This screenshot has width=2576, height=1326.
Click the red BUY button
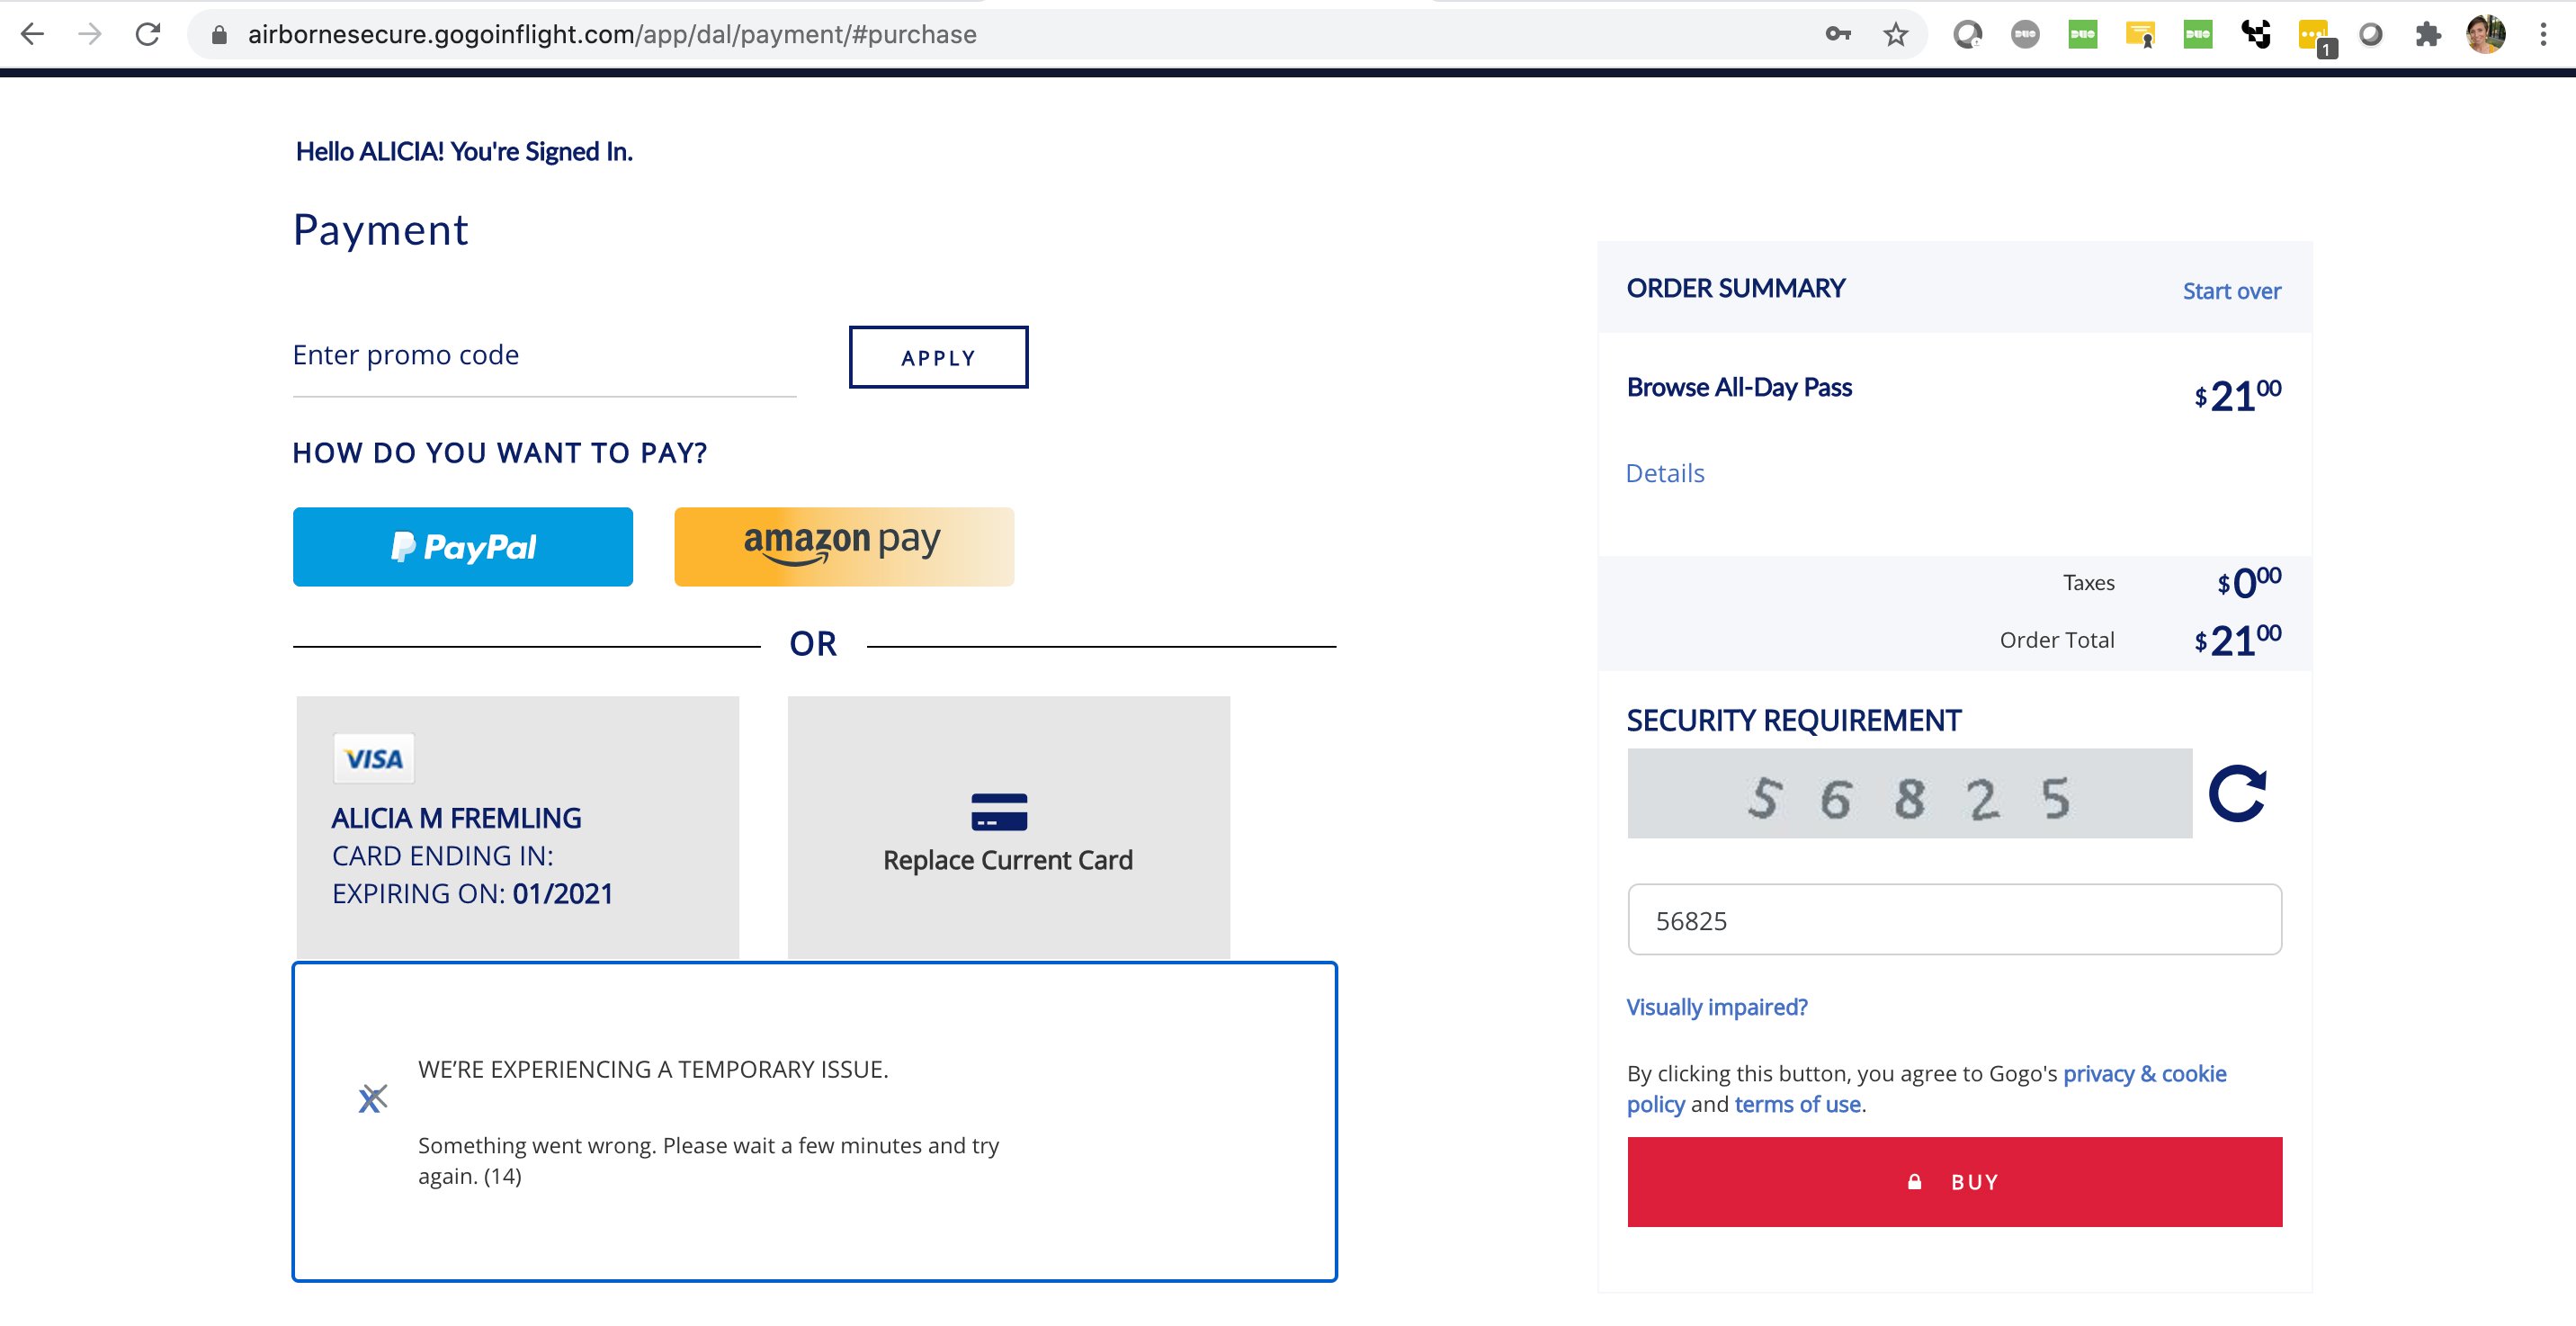click(1953, 1181)
